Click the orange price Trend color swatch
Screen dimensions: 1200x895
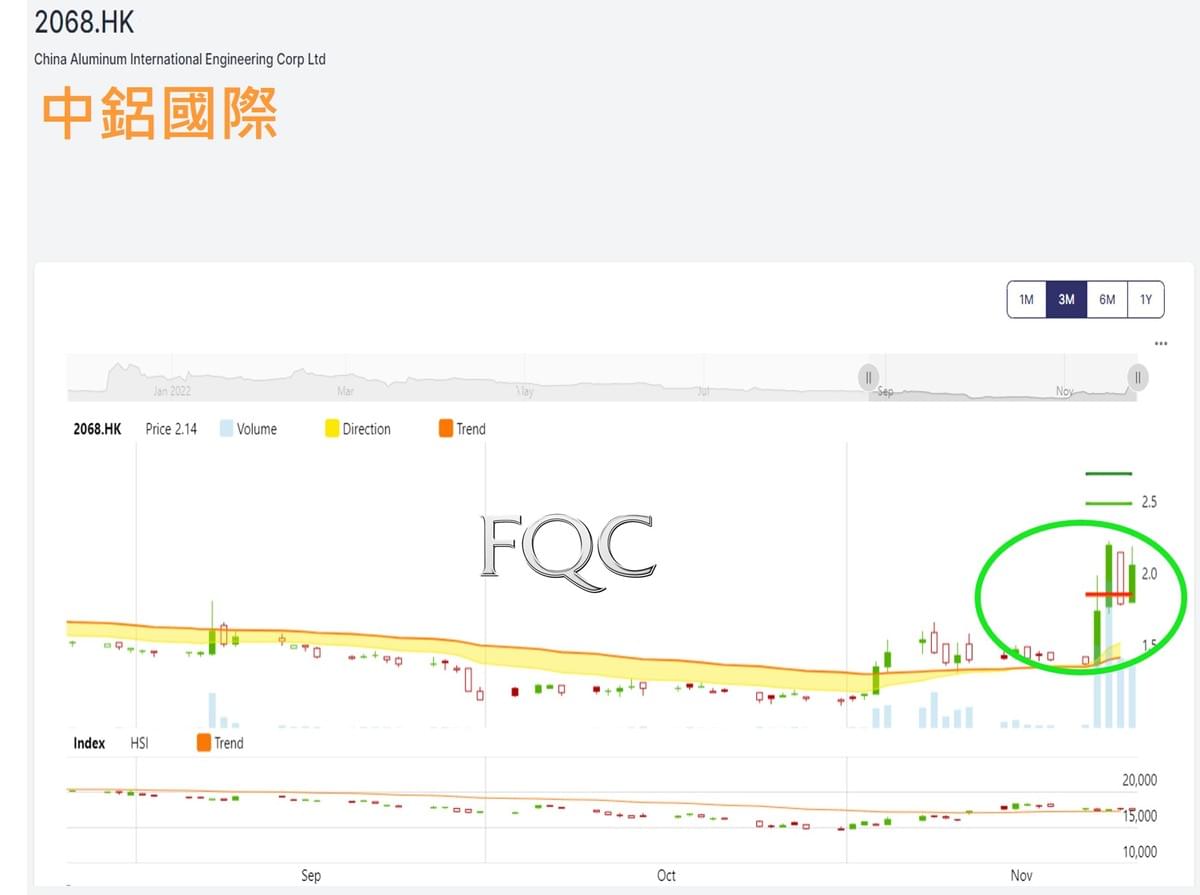pos(446,429)
